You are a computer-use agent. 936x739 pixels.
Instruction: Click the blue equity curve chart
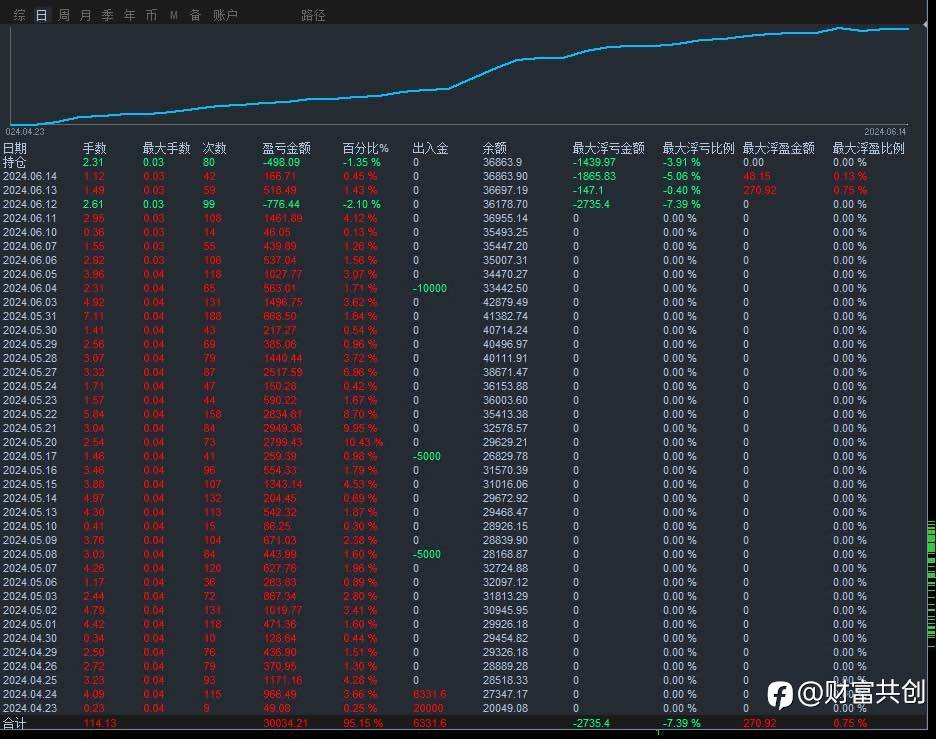pyautogui.click(x=460, y=75)
